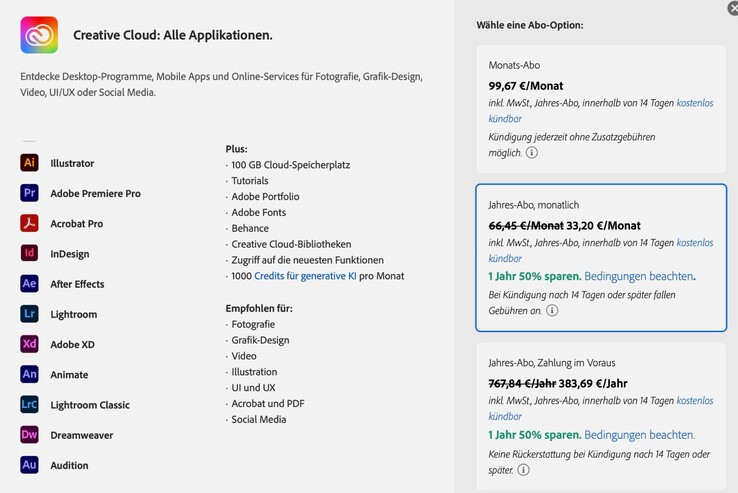Viewport: 738px width, 493px height.
Task: Click the Illustrator app icon
Action: pyautogui.click(x=30, y=163)
